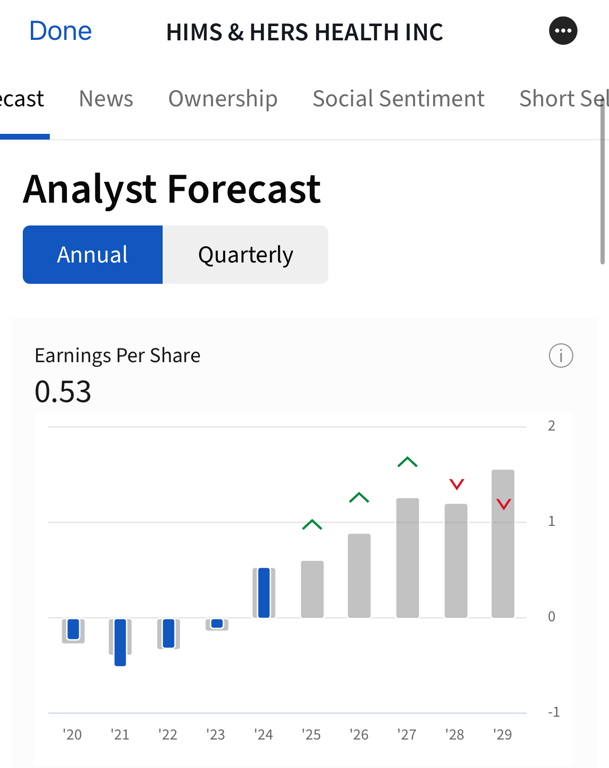
Task: Click the red down arrow on '29 bar
Action: click(504, 504)
